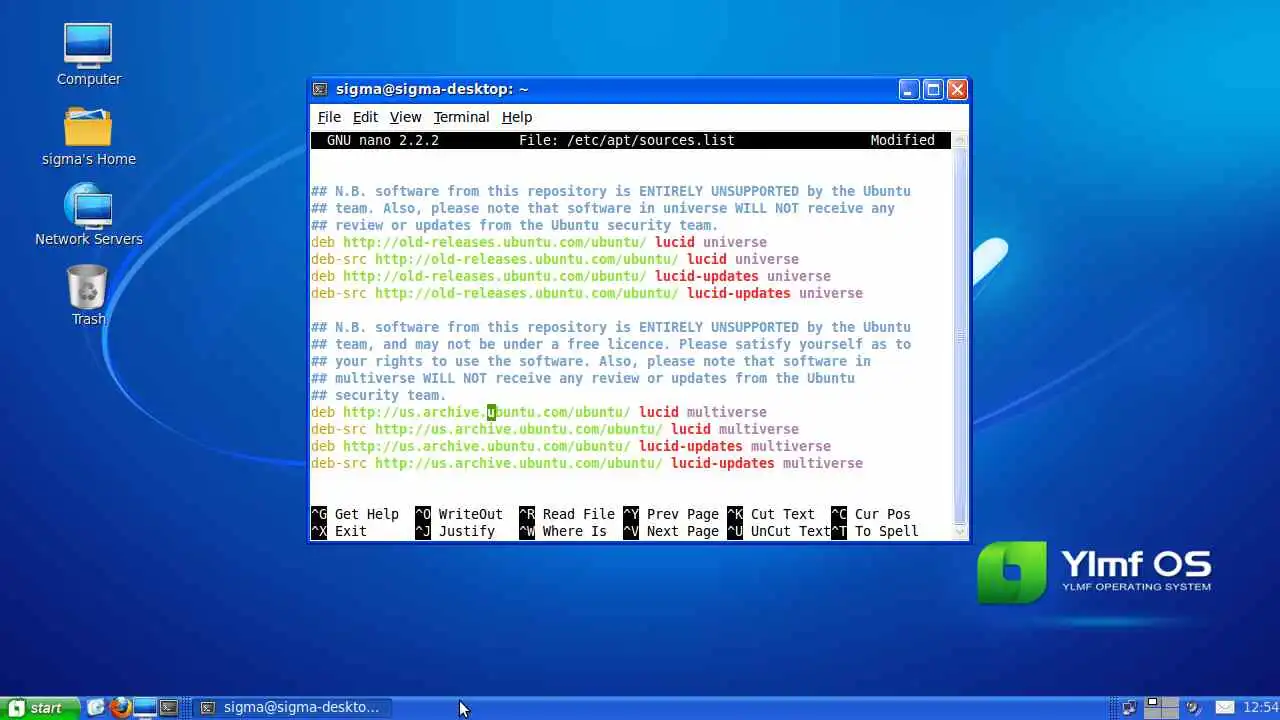1280x720 pixels.
Task: Launch terminal from the quick launch icon
Action: pos(169,708)
